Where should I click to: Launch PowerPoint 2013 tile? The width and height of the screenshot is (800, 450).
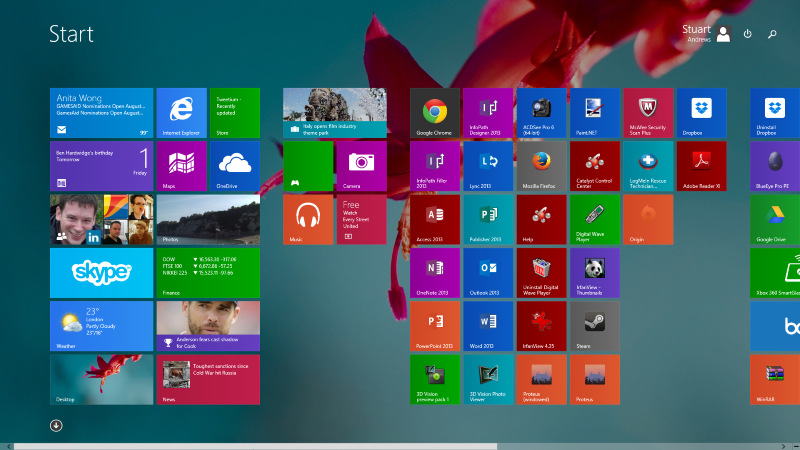point(435,326)
